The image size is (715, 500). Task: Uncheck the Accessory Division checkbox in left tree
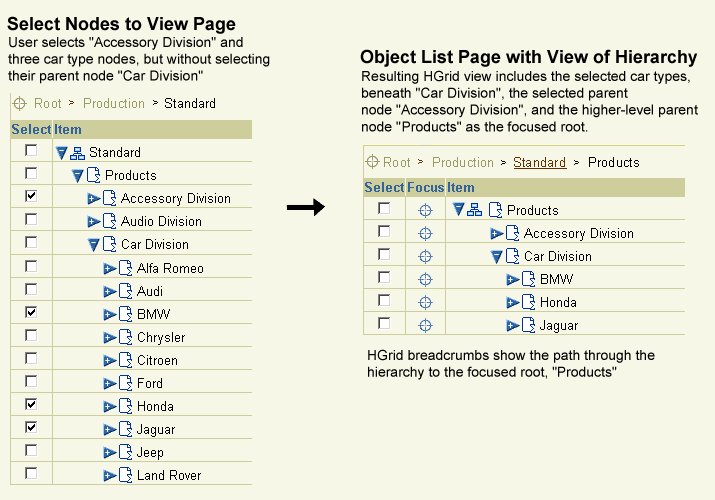click(x=31, y=196)
